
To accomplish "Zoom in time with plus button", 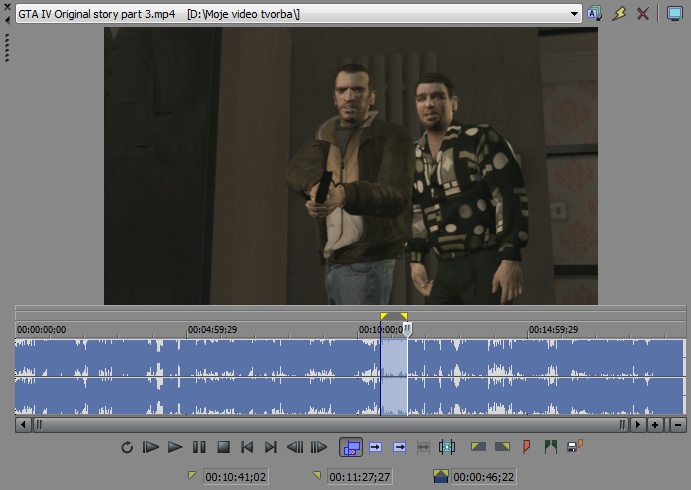I will (655, 425).
